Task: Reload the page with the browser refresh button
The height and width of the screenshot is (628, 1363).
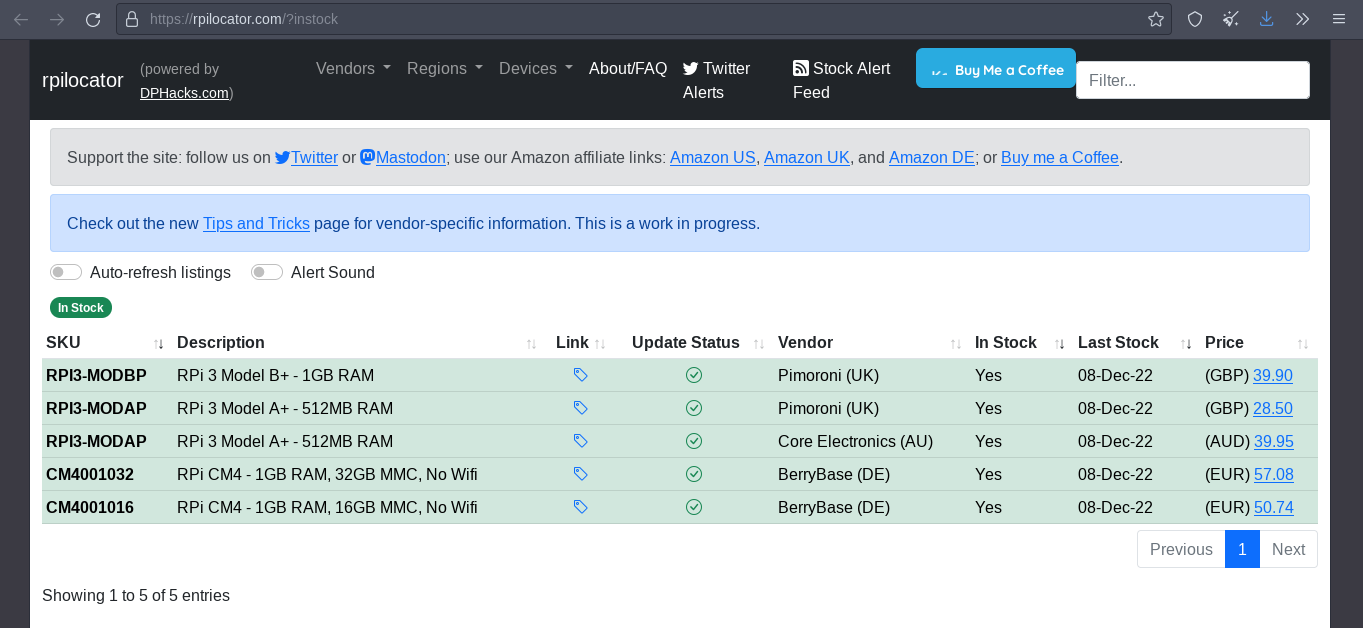Action: [x=93, y=19]
